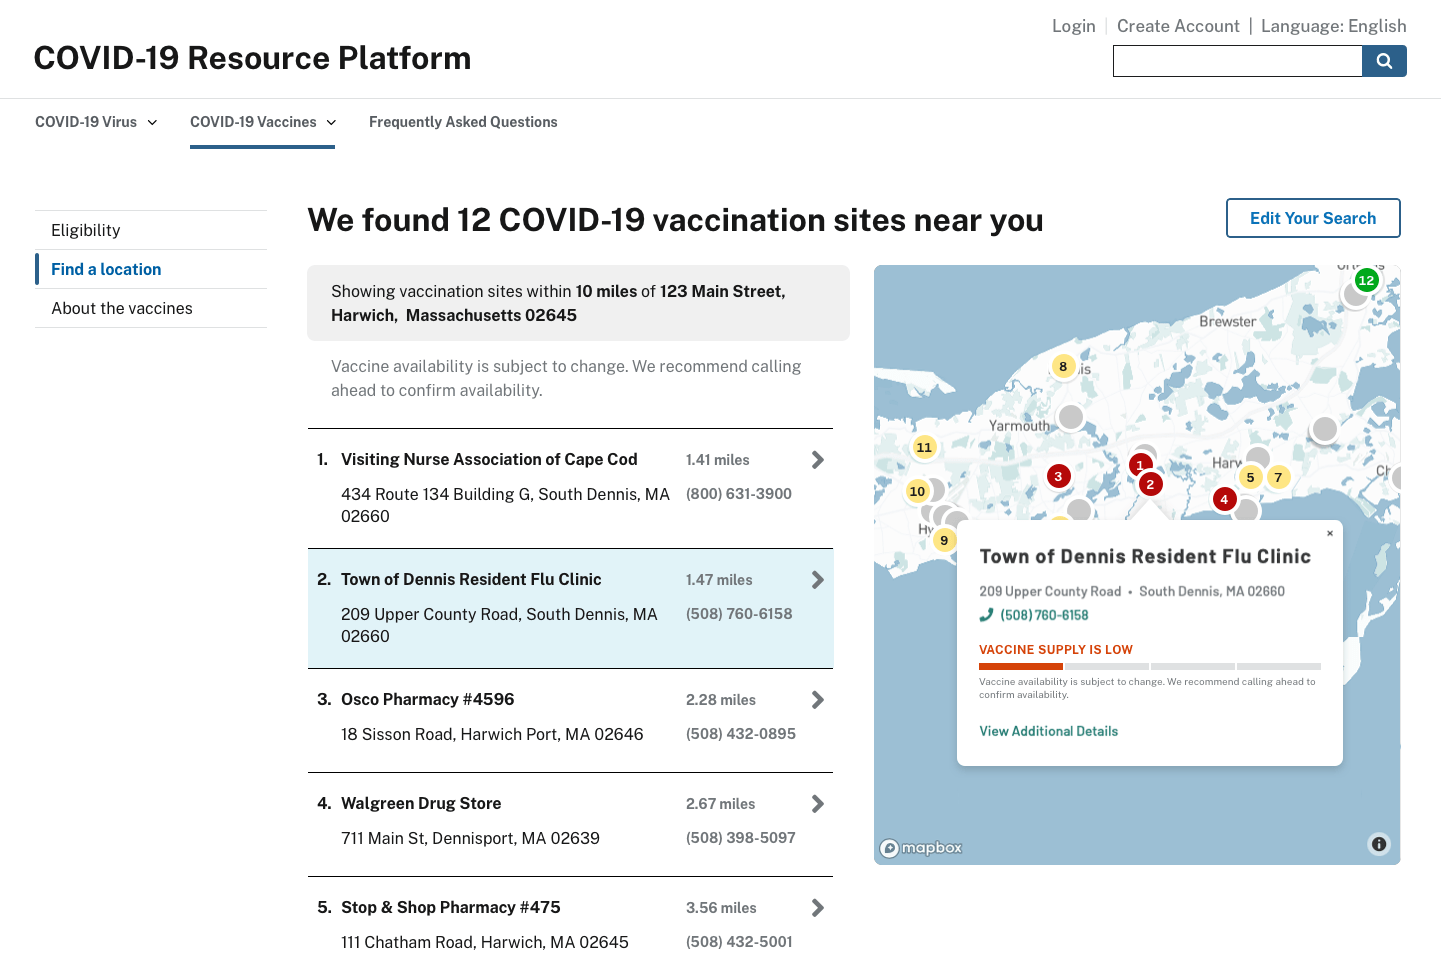This screenshot has height=958, width=1441.
Task: Click red map marker number 2
Action: point(1150,484)
